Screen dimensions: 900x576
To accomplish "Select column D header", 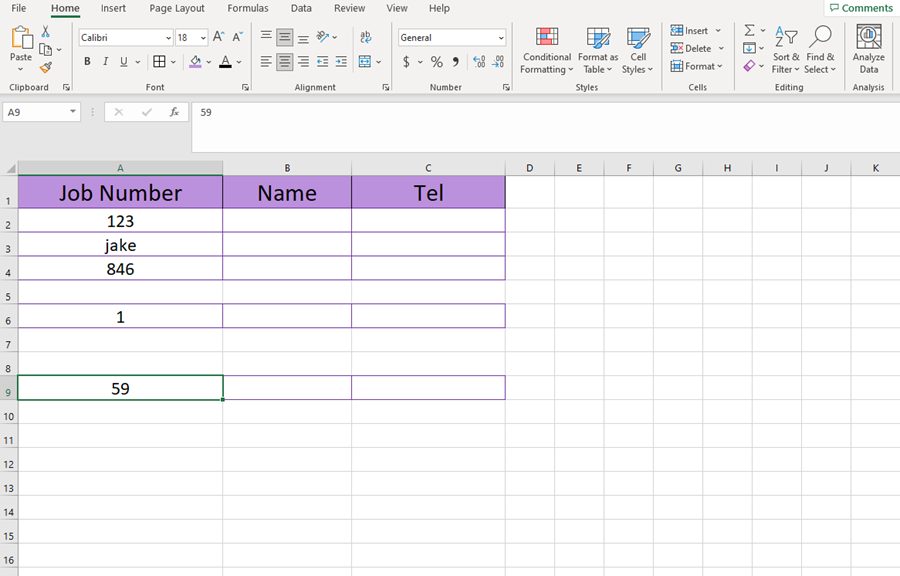I will pyautogui.click(x=529, y=168).
